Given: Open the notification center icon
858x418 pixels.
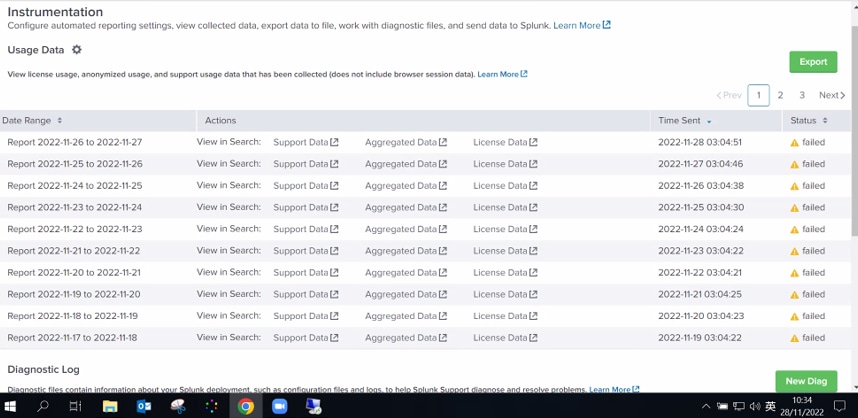Looking at the screenshot, I should [839, 406].
